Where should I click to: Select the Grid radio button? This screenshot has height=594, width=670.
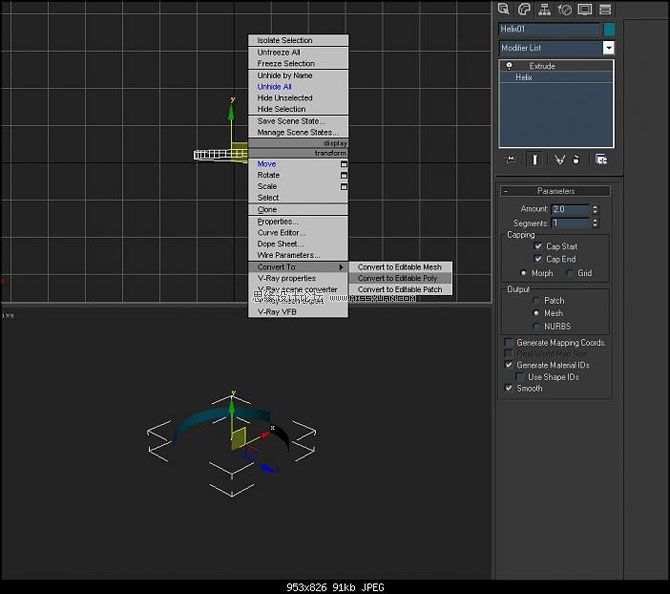(x=569, y=273)
